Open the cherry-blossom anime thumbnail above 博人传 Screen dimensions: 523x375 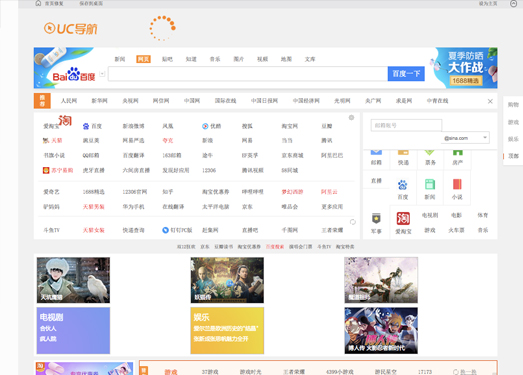coord(381,280)
